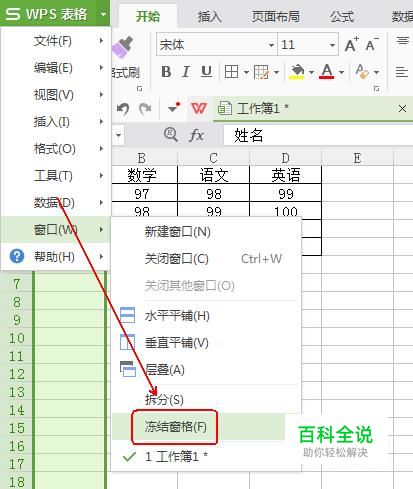Toggle bold formatting
Screen dimensions: 413x489
click(166, 72)
